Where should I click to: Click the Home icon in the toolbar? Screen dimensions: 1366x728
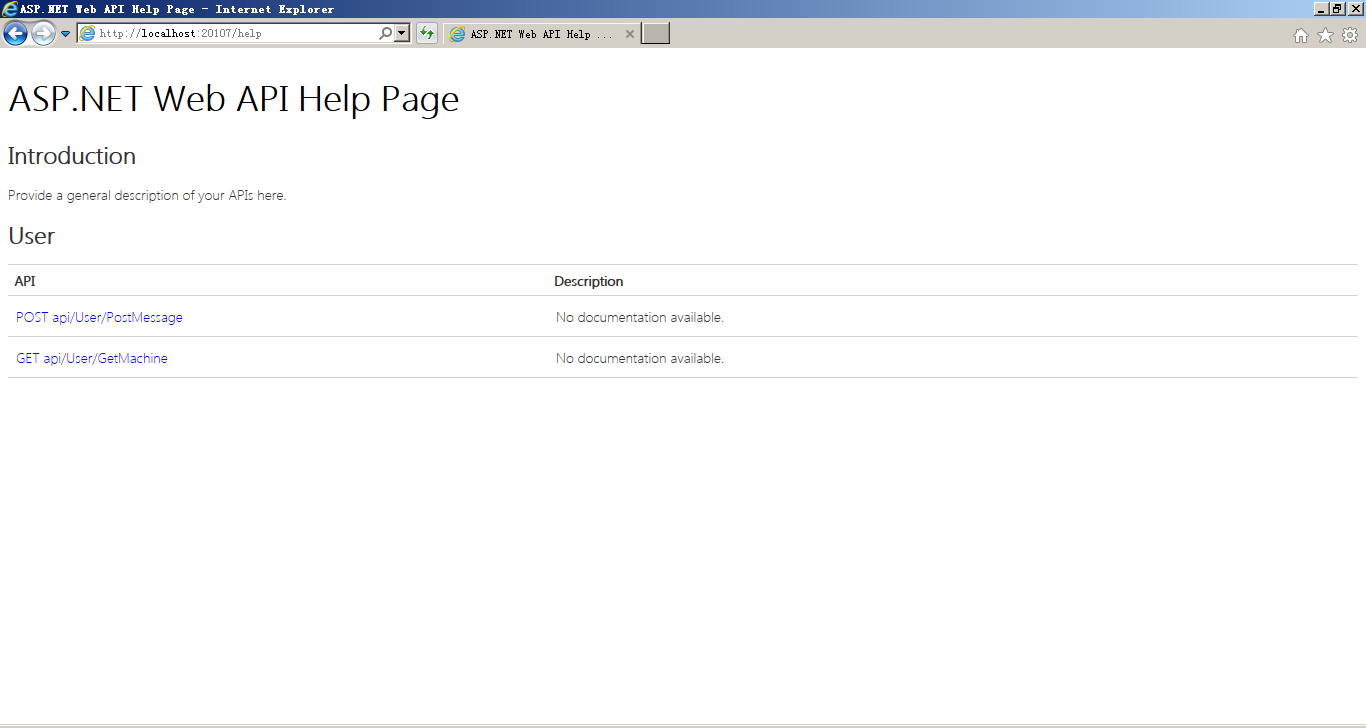[1301, 35]
